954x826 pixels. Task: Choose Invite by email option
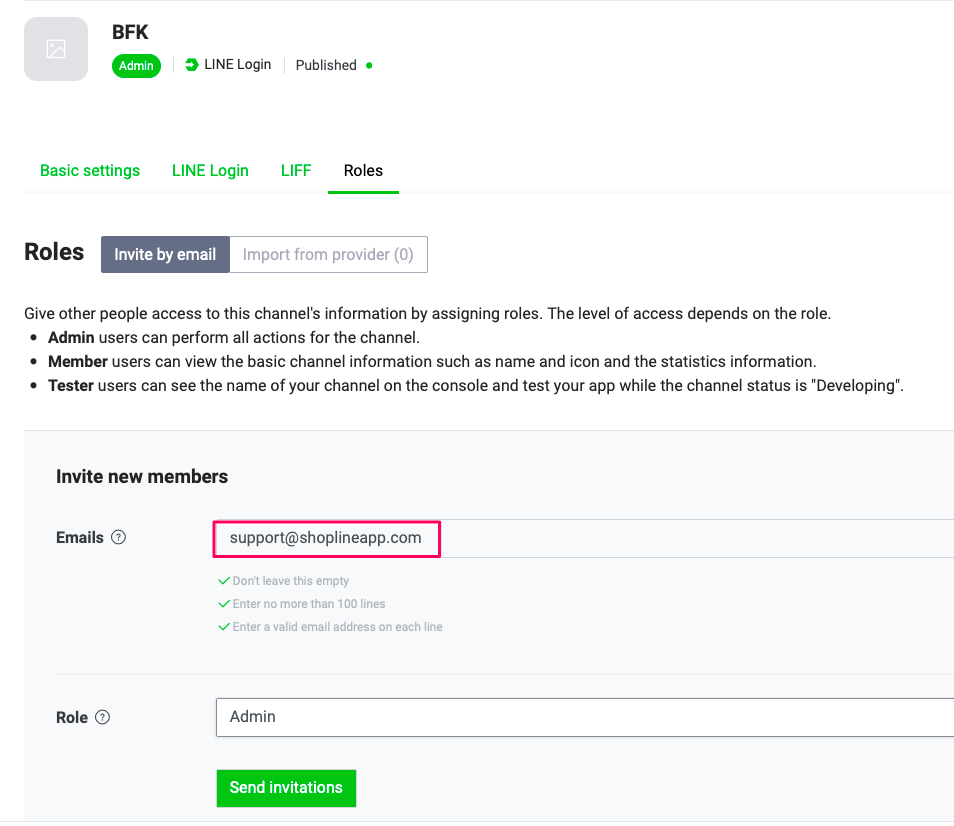pos(165,254)
